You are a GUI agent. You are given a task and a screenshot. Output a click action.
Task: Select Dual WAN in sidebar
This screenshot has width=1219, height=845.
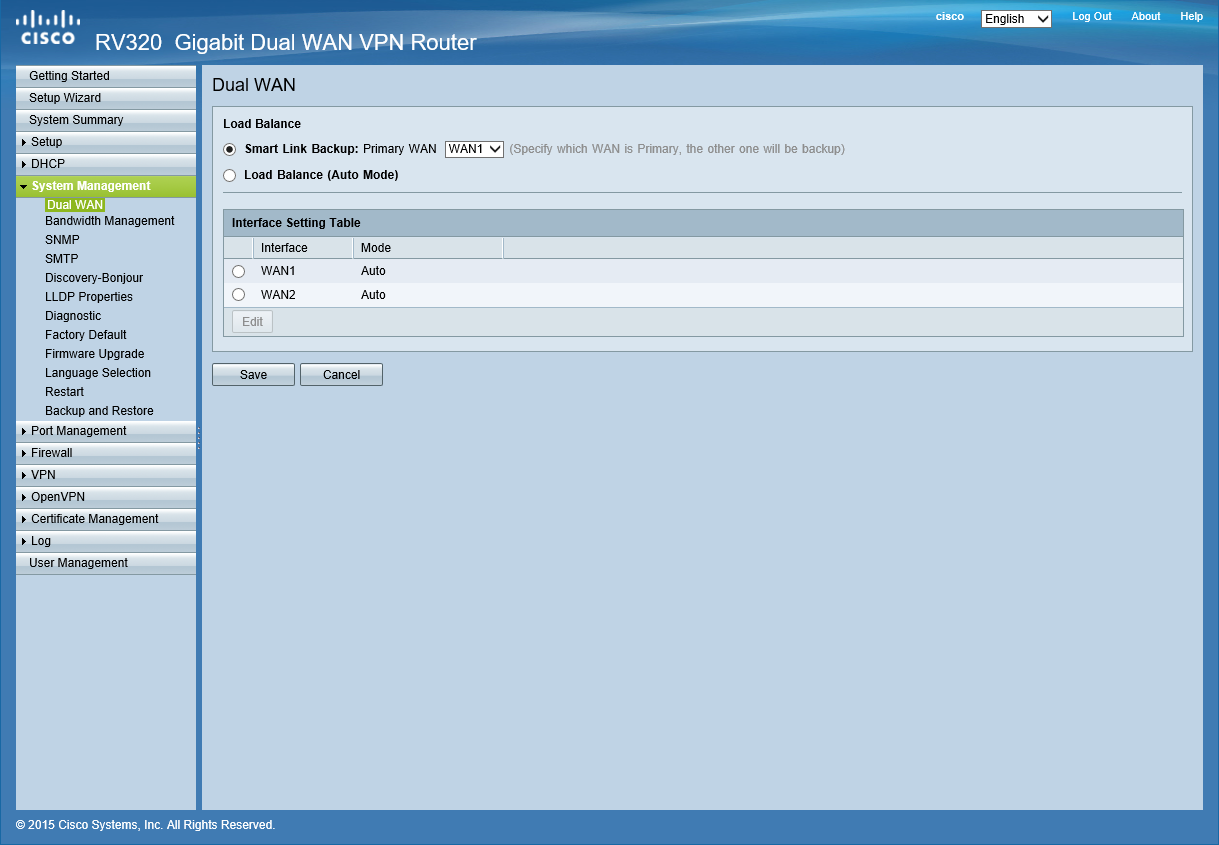click(75, 205)
